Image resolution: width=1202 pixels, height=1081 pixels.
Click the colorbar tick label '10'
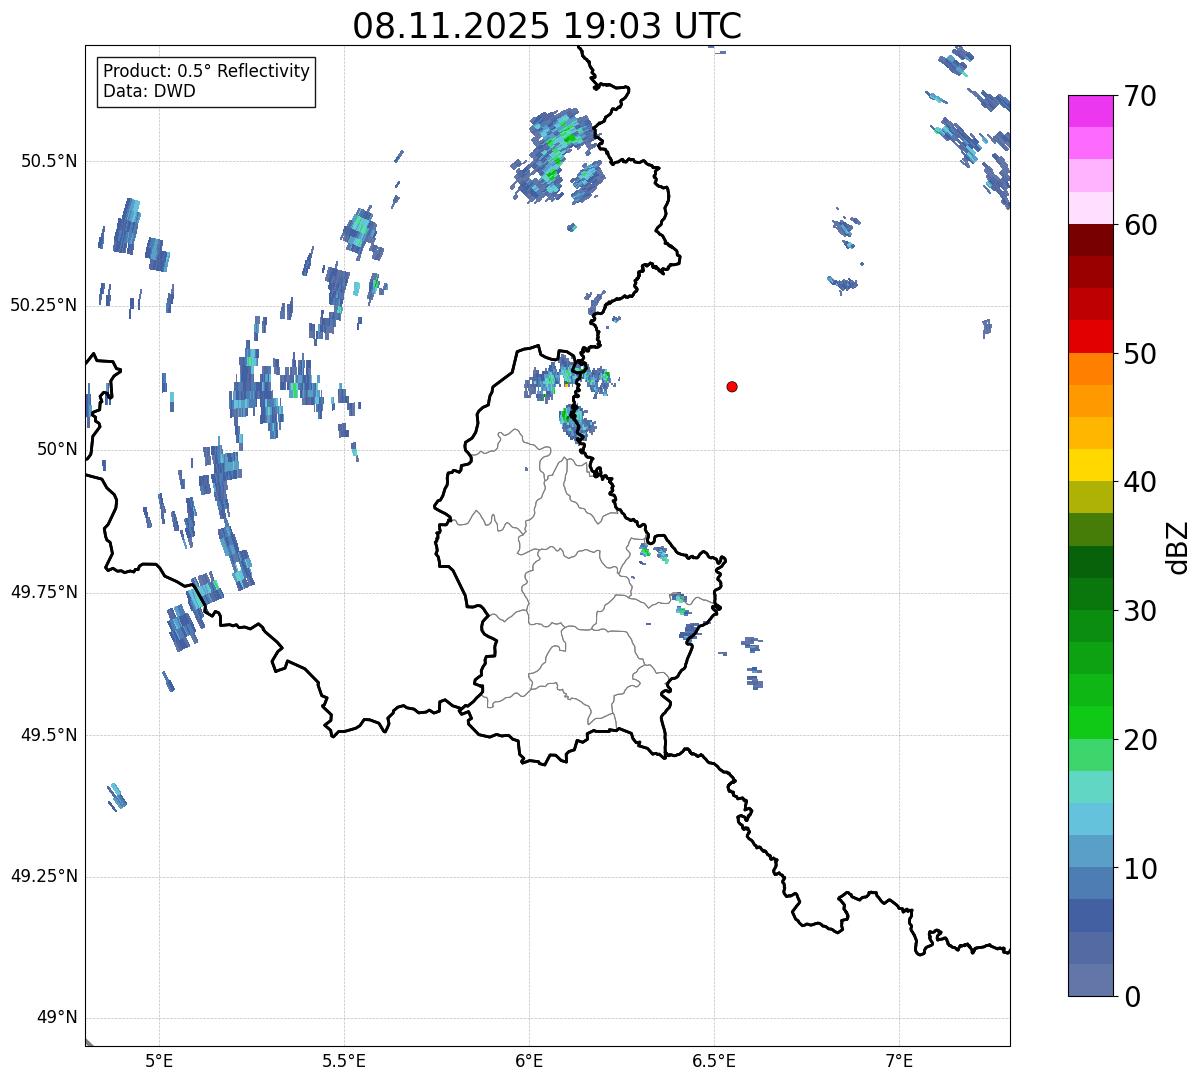[x=1140, y=869]
